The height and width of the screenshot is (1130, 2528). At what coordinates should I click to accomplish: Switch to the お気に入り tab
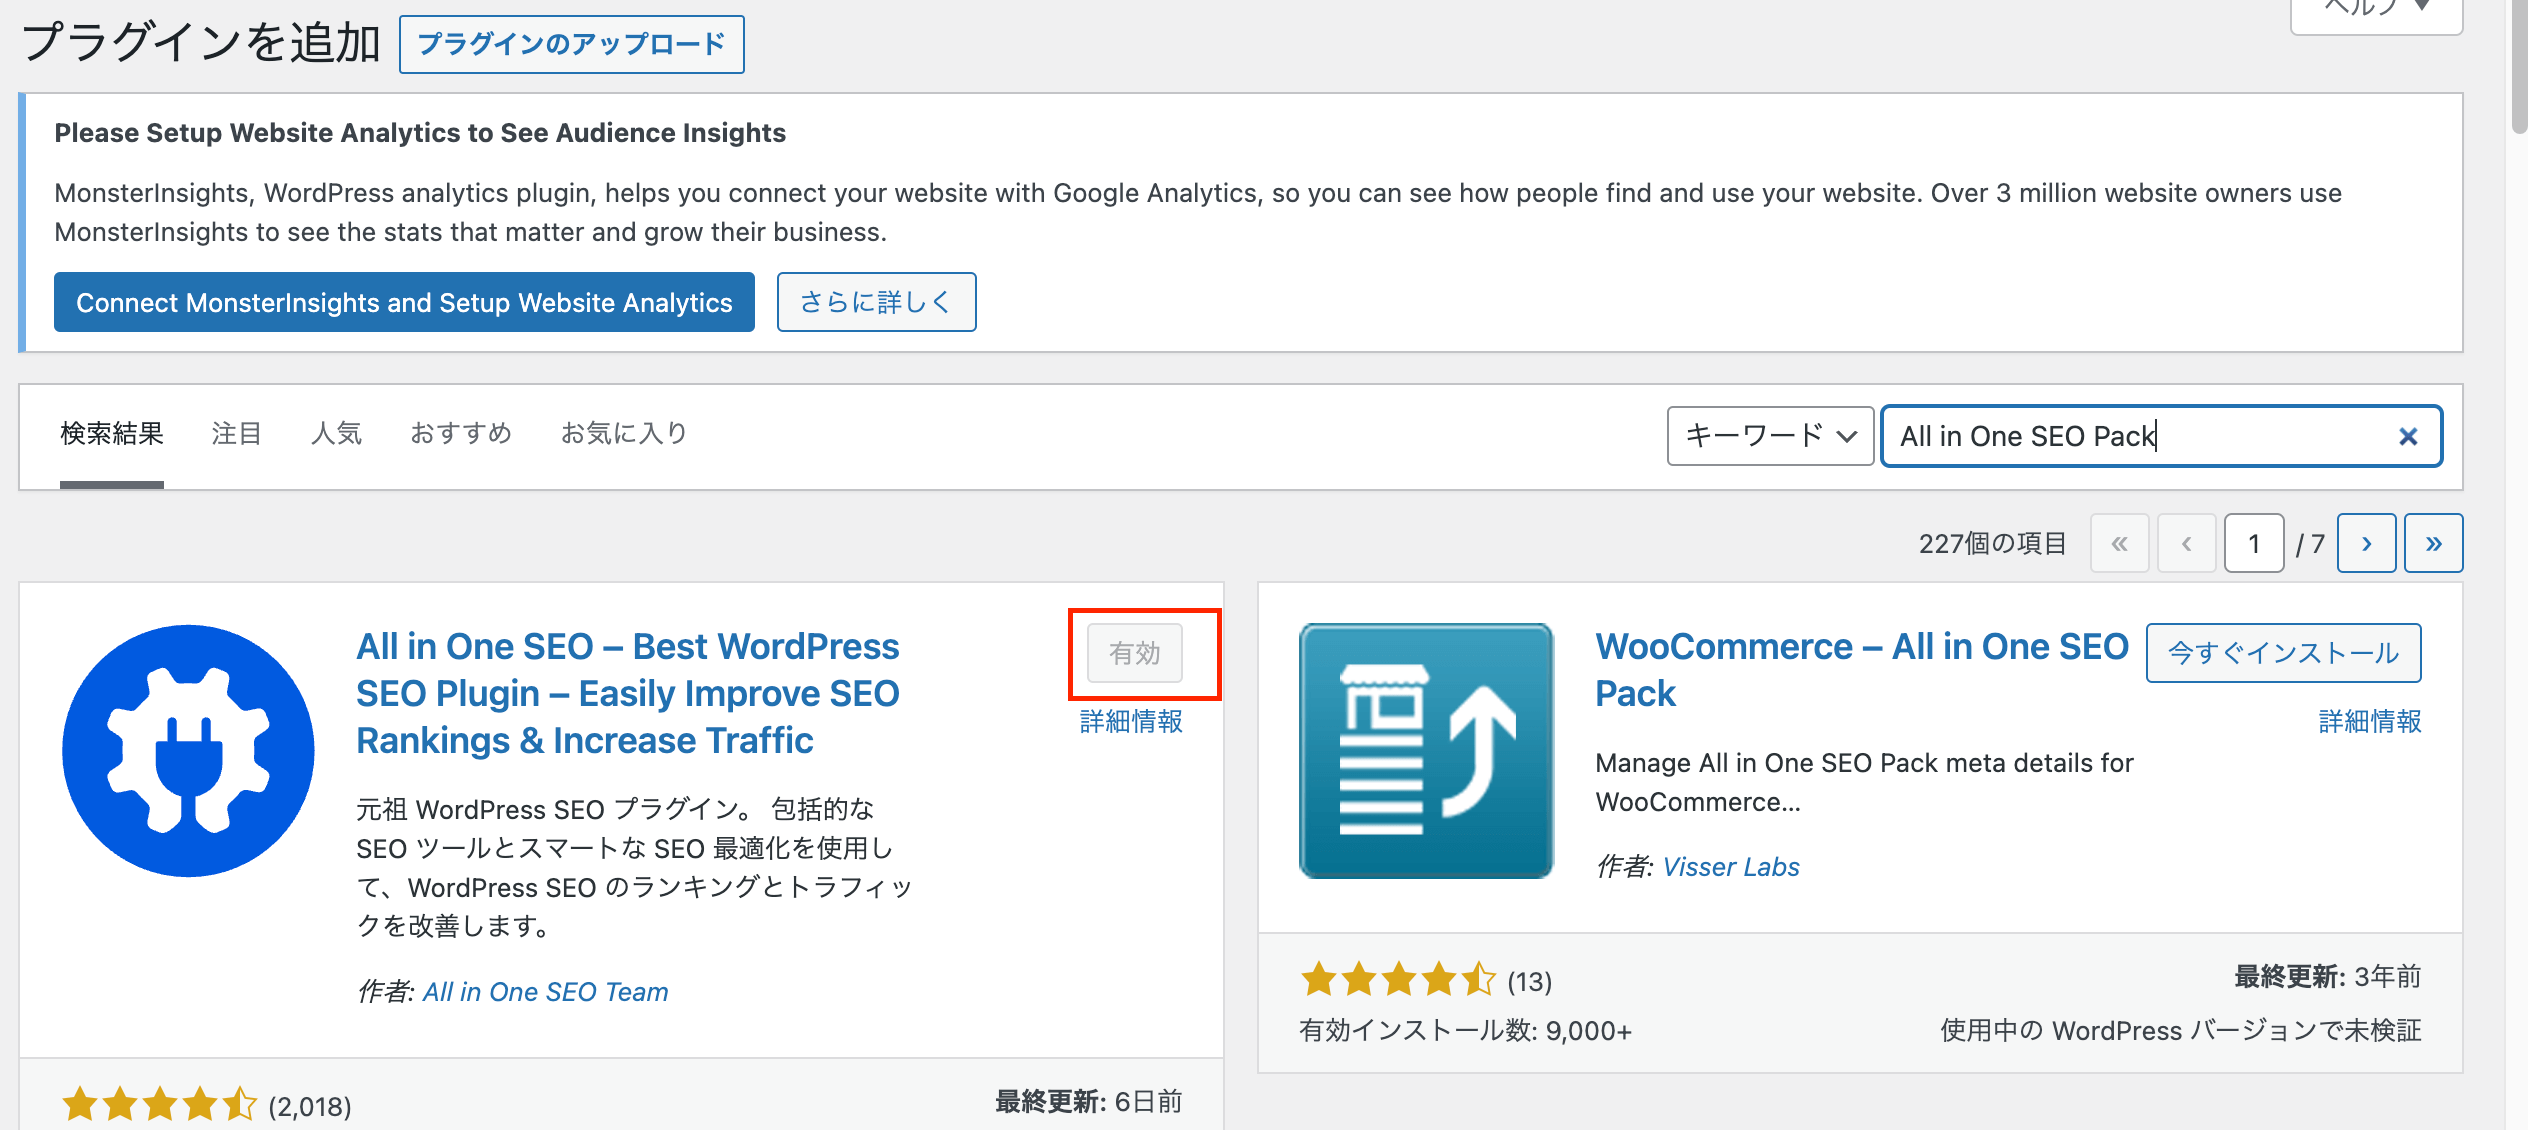click(x=624, y=433)
